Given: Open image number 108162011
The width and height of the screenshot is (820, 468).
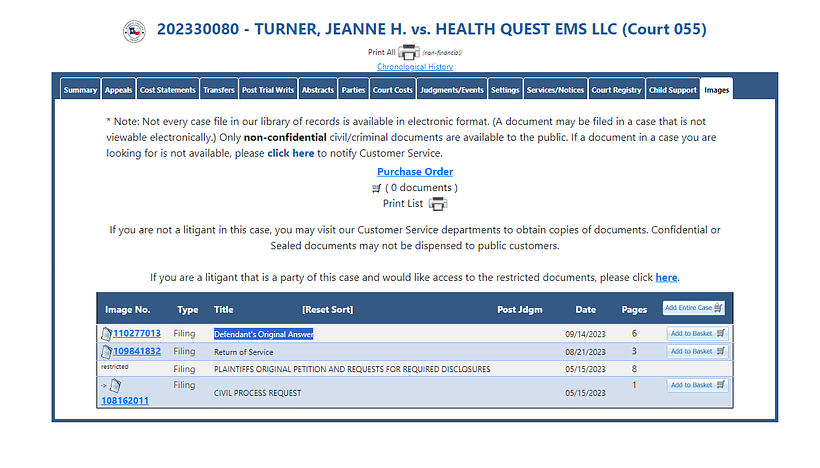Looking at the screenshot, I should [x=125, y=401].
